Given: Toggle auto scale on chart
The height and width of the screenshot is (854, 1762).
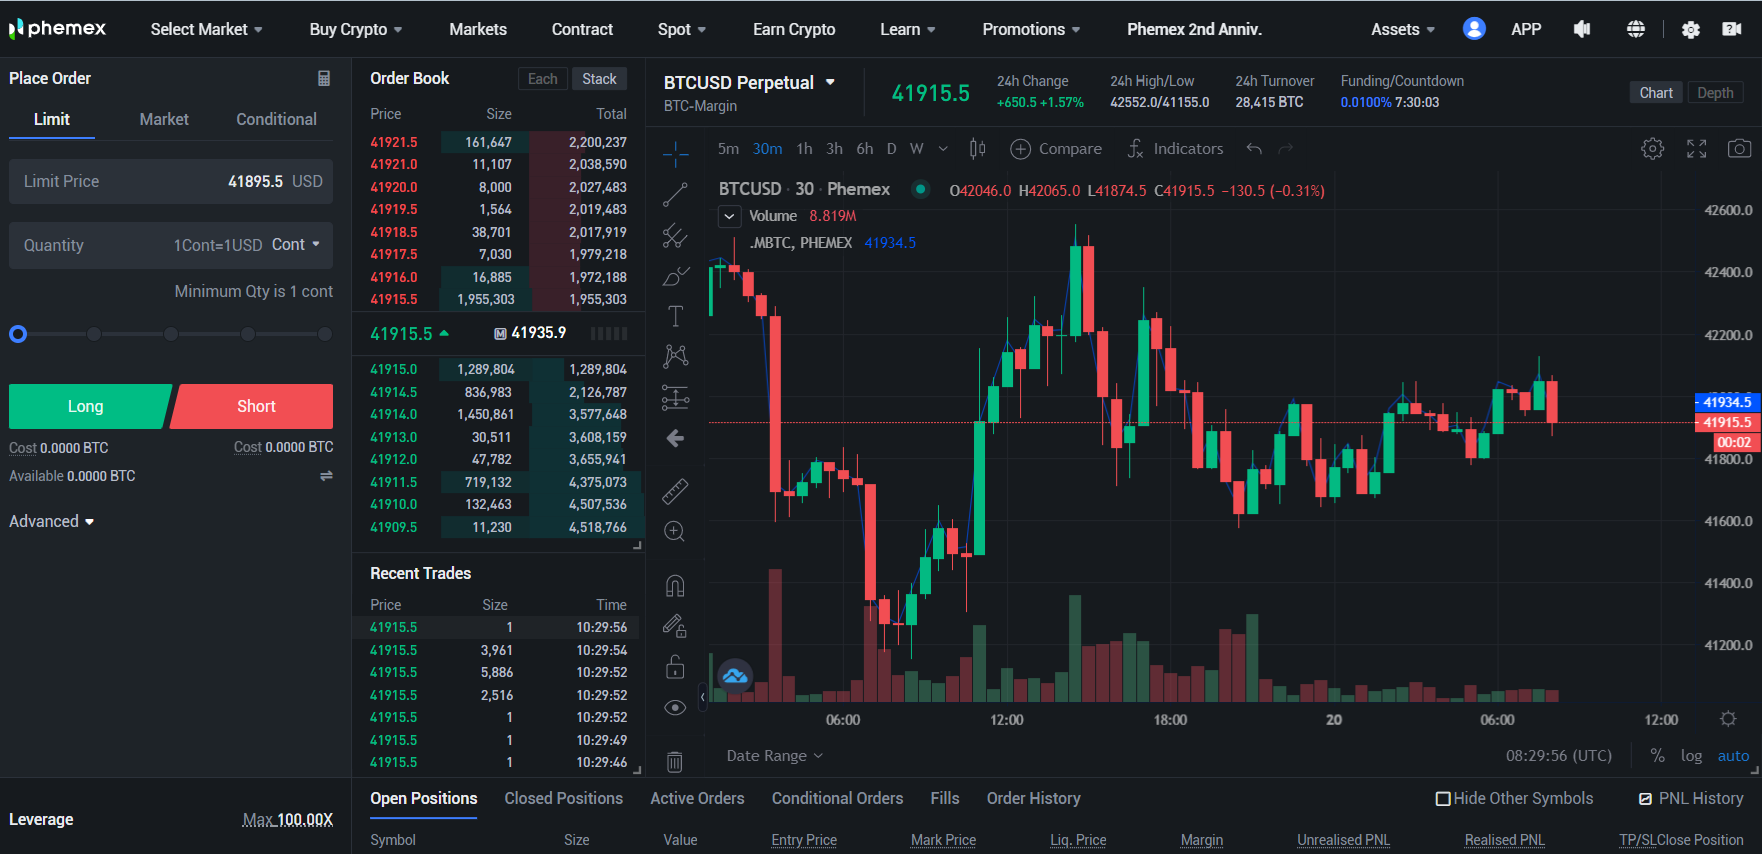Looking at the screenshot, I should click(x=1733, y=755).
